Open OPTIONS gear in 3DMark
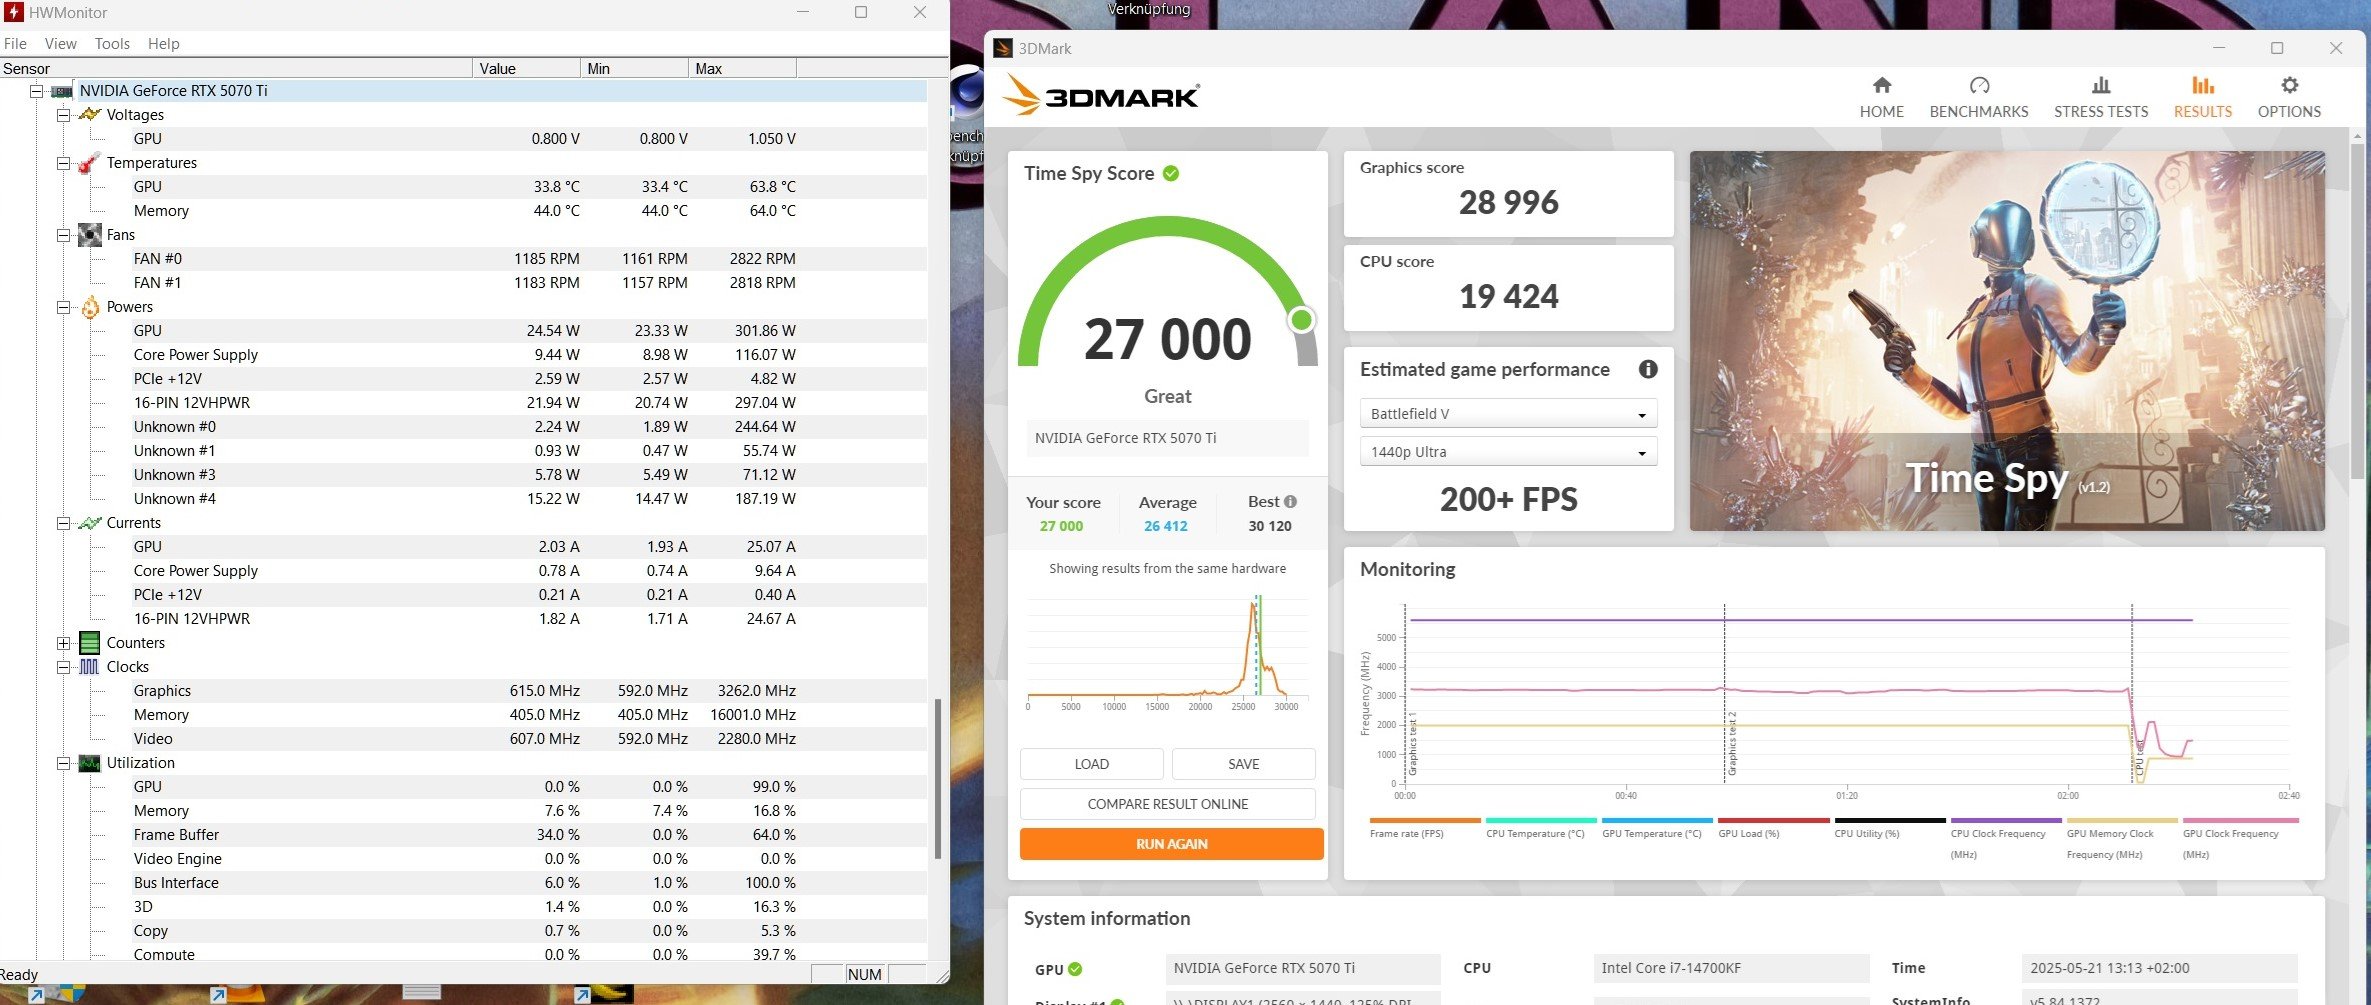Screen dimensions: 2371x1005 2289,86
